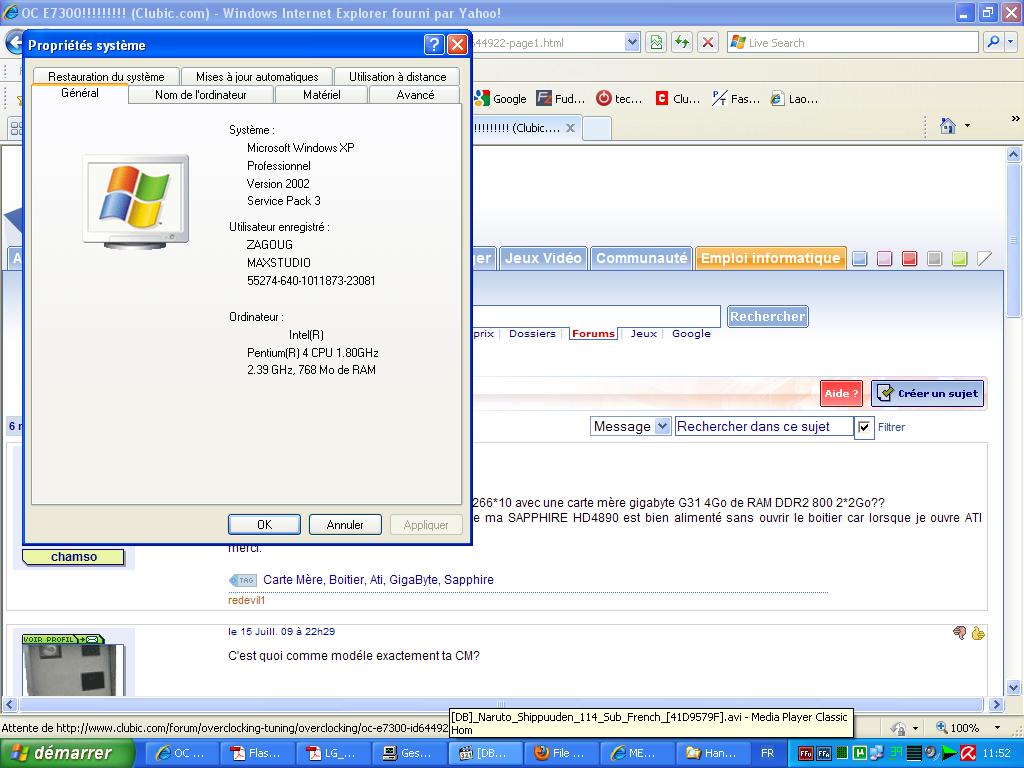This screenshot has height=768, width=1024.
Task: Click the Stop loading red X icon
Action: click(708, 42)
